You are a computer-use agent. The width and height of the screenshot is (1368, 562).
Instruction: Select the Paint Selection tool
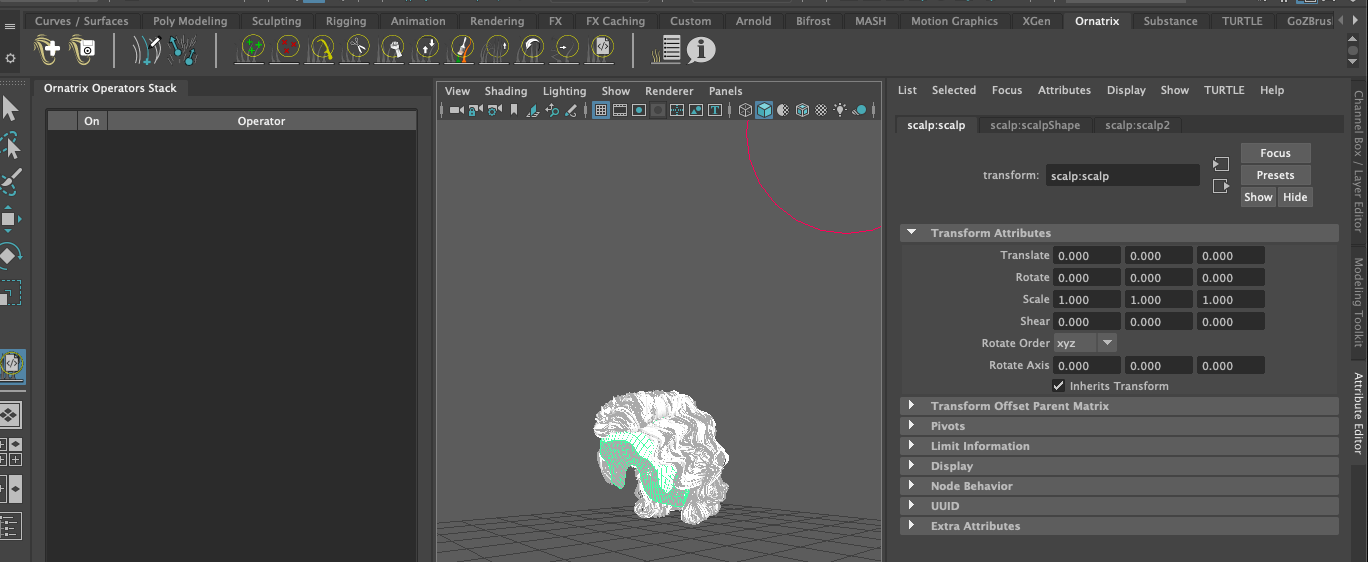coord(10,182)
